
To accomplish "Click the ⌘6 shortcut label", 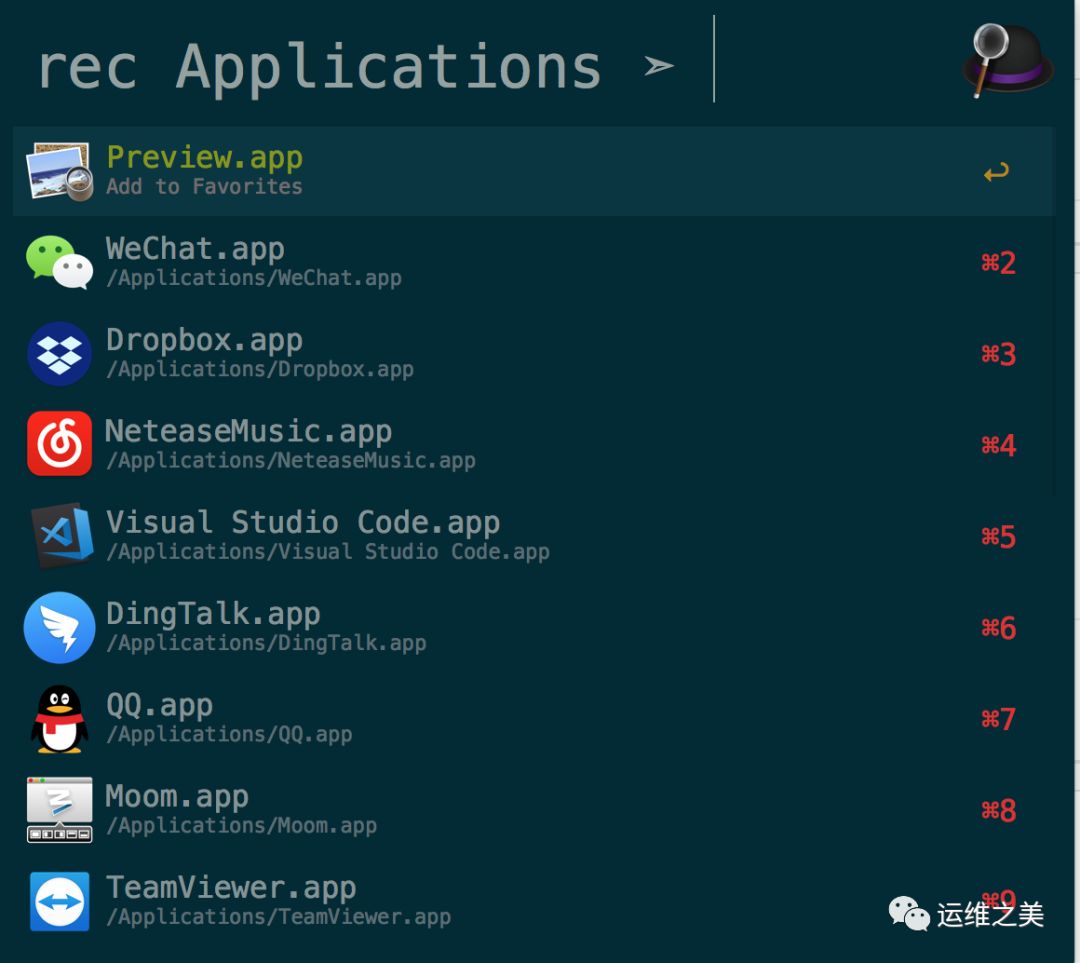I will click(x=999, y=628).
